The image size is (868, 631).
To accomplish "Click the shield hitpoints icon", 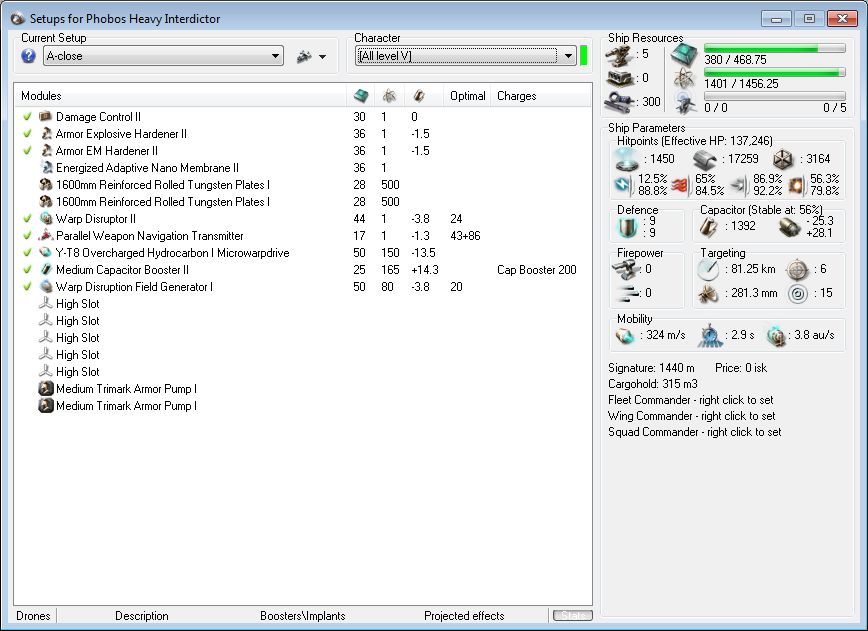I will coord(627,159).
